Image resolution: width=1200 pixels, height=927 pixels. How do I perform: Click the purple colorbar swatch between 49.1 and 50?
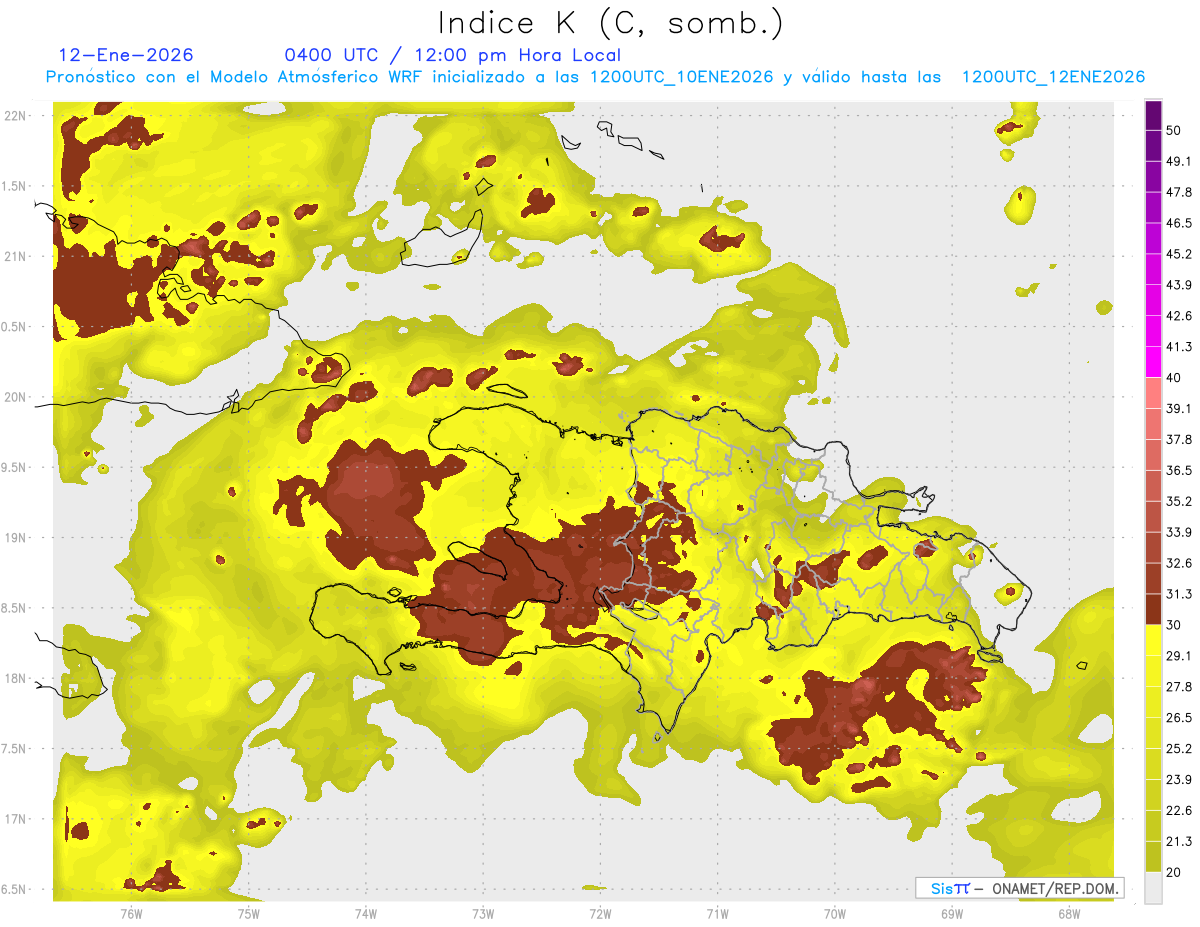[1153, 146]
